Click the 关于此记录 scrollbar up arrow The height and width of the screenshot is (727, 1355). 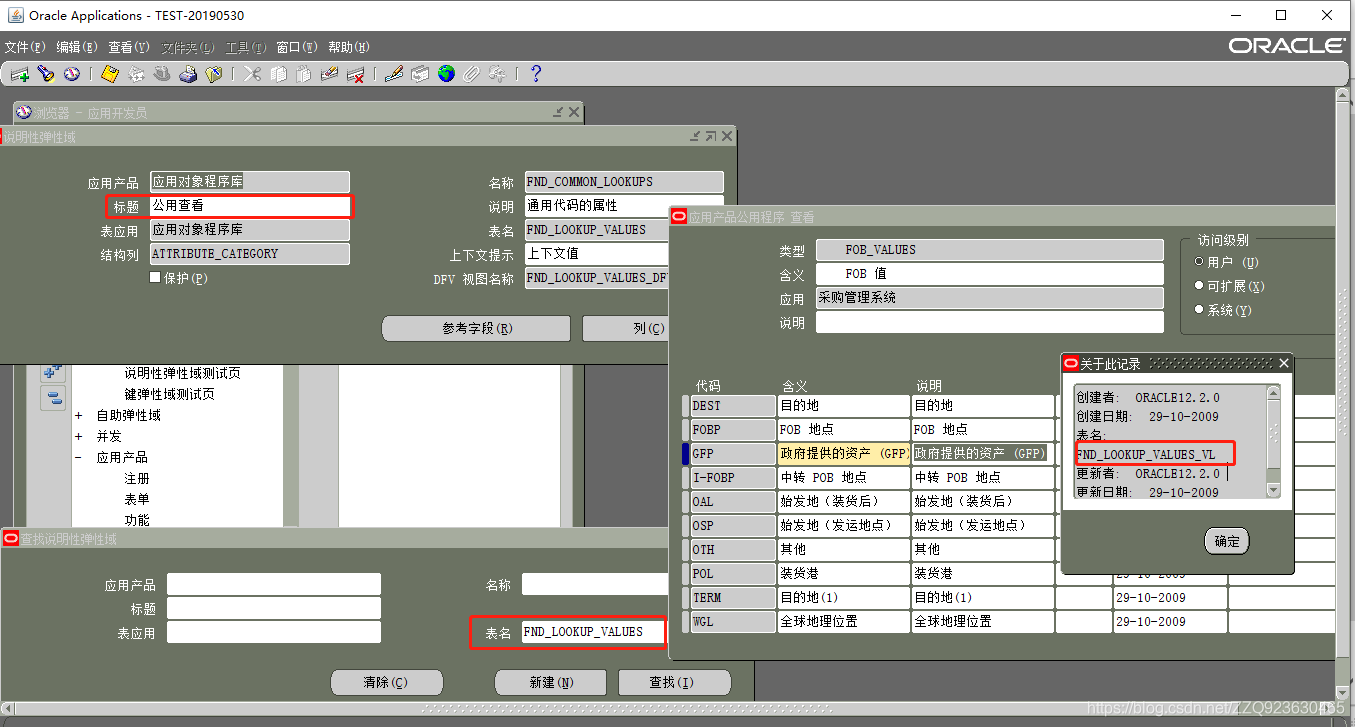tap(1273, 392)
